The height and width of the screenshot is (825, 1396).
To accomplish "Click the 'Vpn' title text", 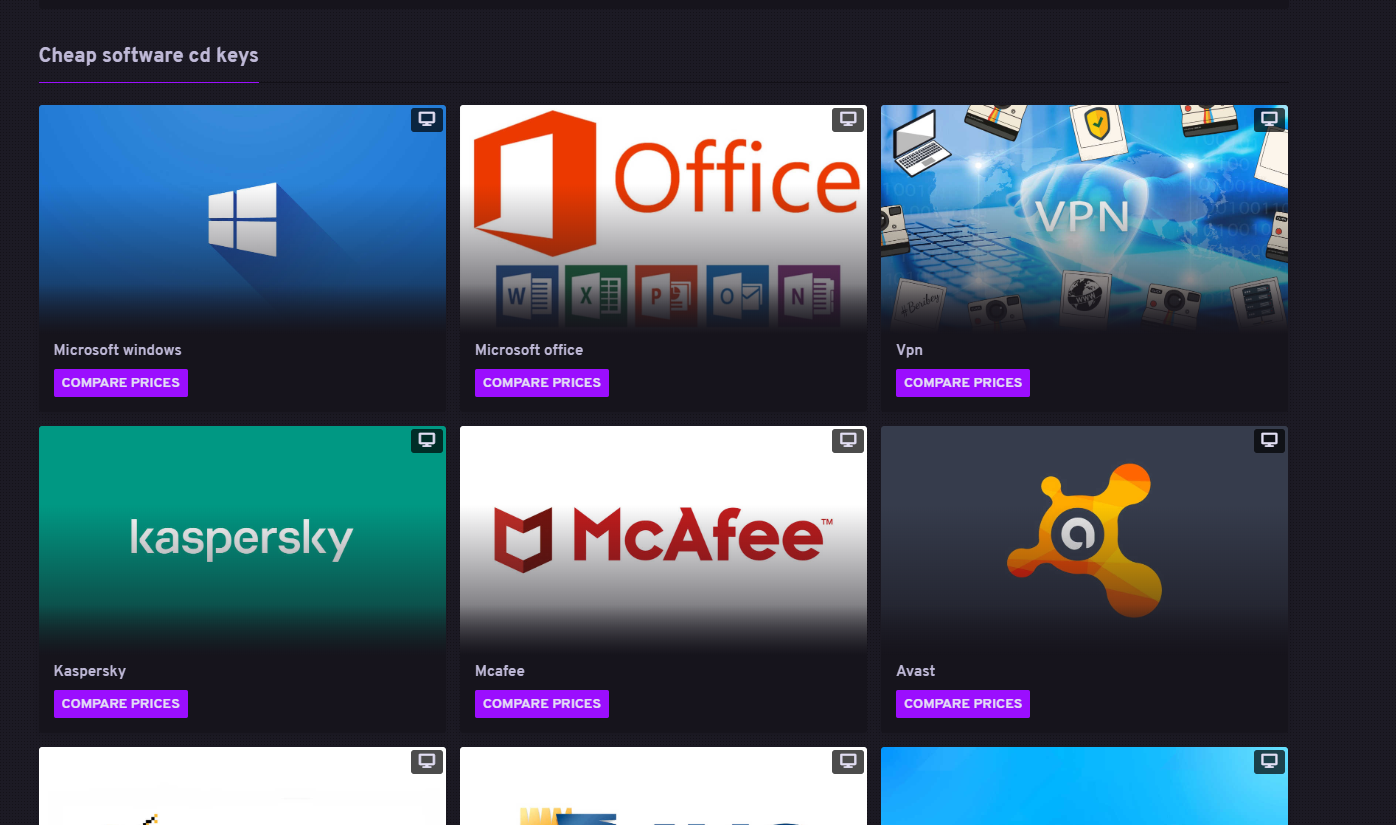I will pos(909,350).
